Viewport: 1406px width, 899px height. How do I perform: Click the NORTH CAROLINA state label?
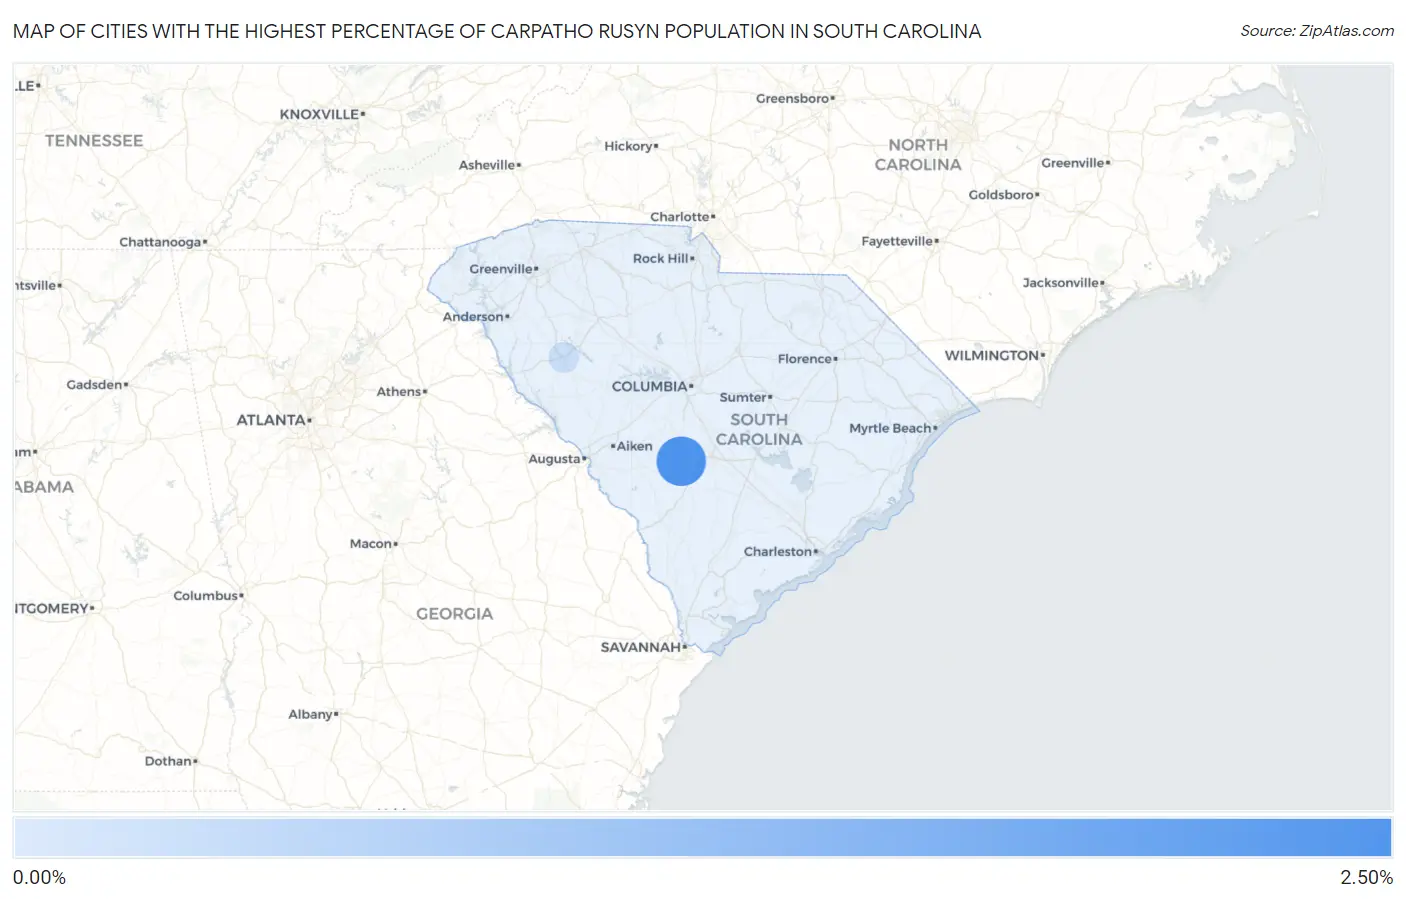tap(918, 155)
